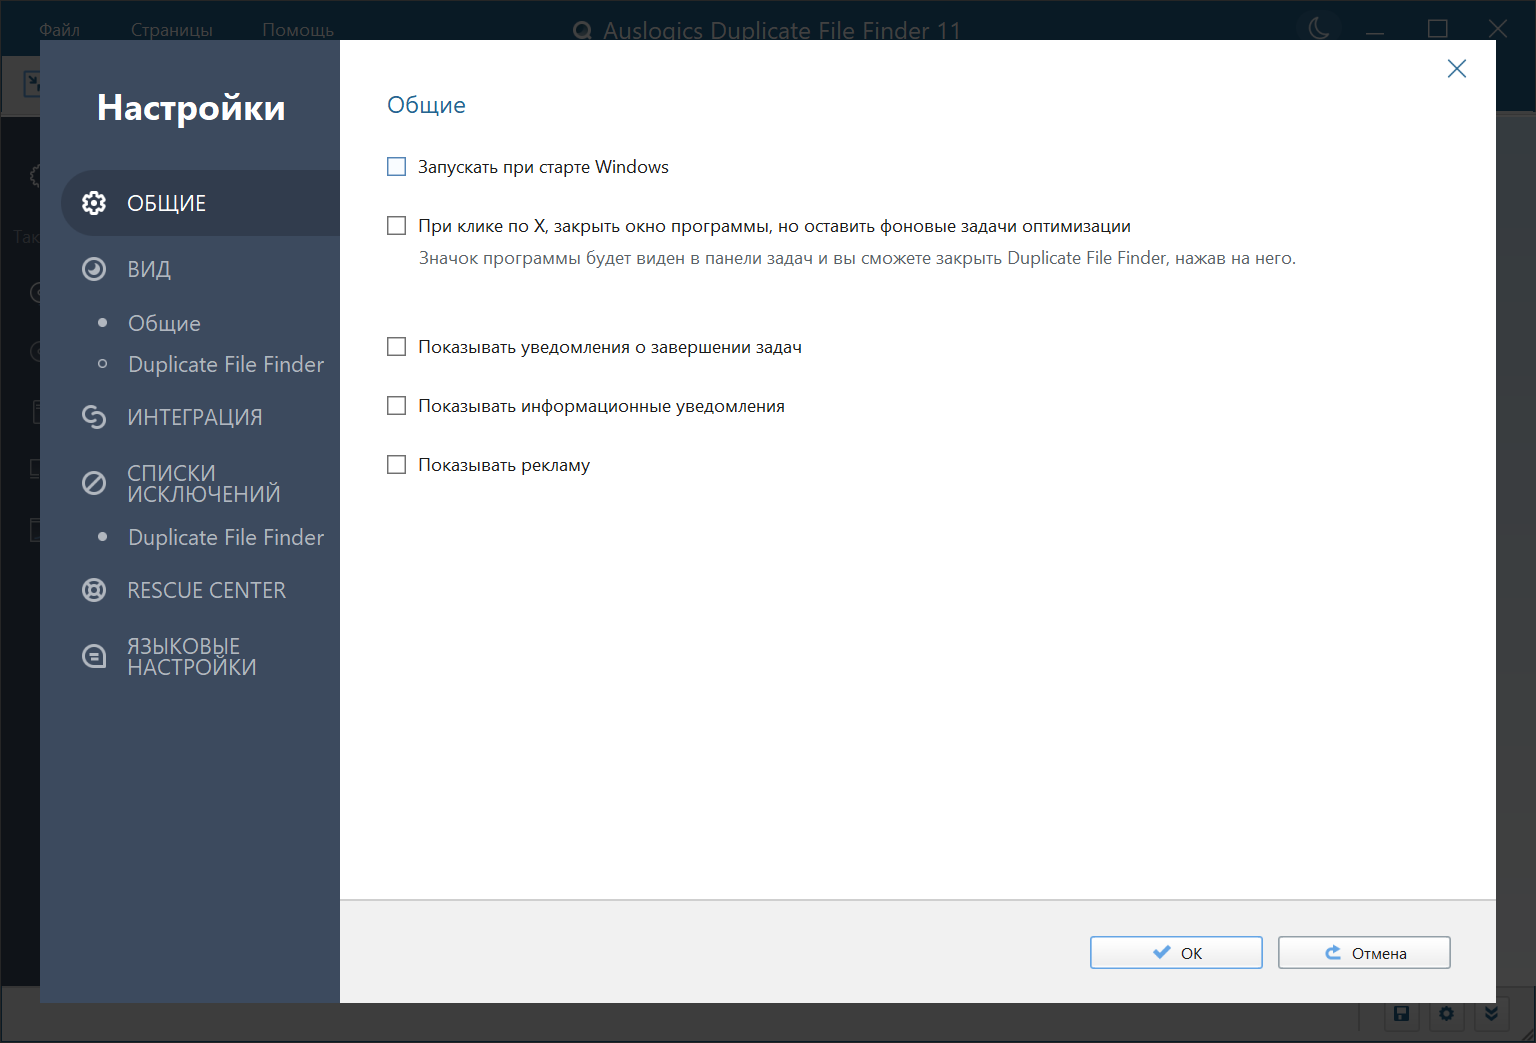Tick 'Показывать информационные уведомления' checkbox
Viewport: 1536px width, 1043px height.
point(397,406)
